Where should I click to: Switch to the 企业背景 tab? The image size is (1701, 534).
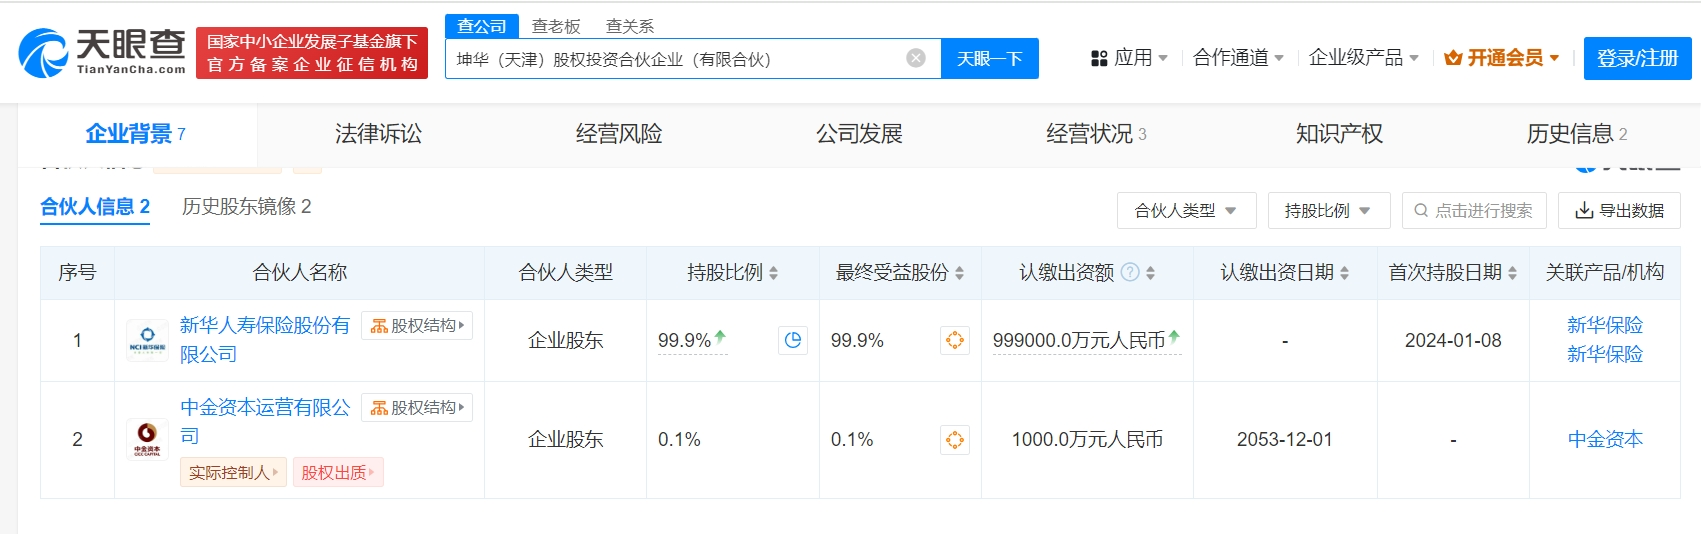coord(136,134)
